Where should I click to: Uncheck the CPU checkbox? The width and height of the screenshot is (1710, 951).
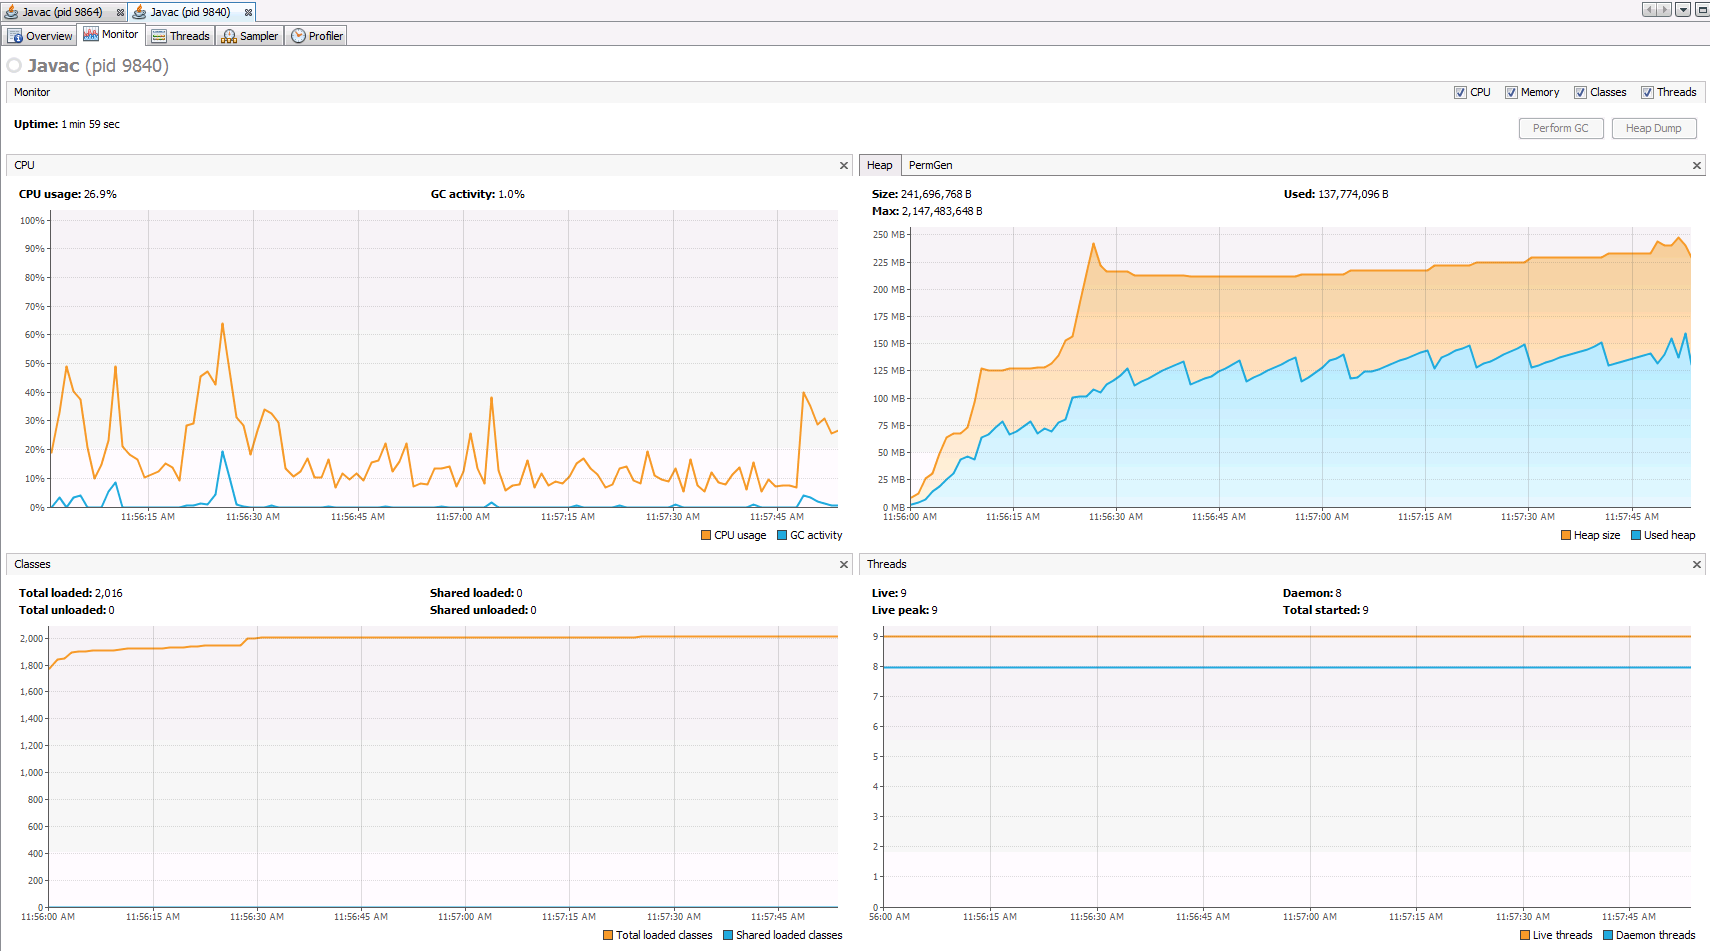(x=1461, y=92)
